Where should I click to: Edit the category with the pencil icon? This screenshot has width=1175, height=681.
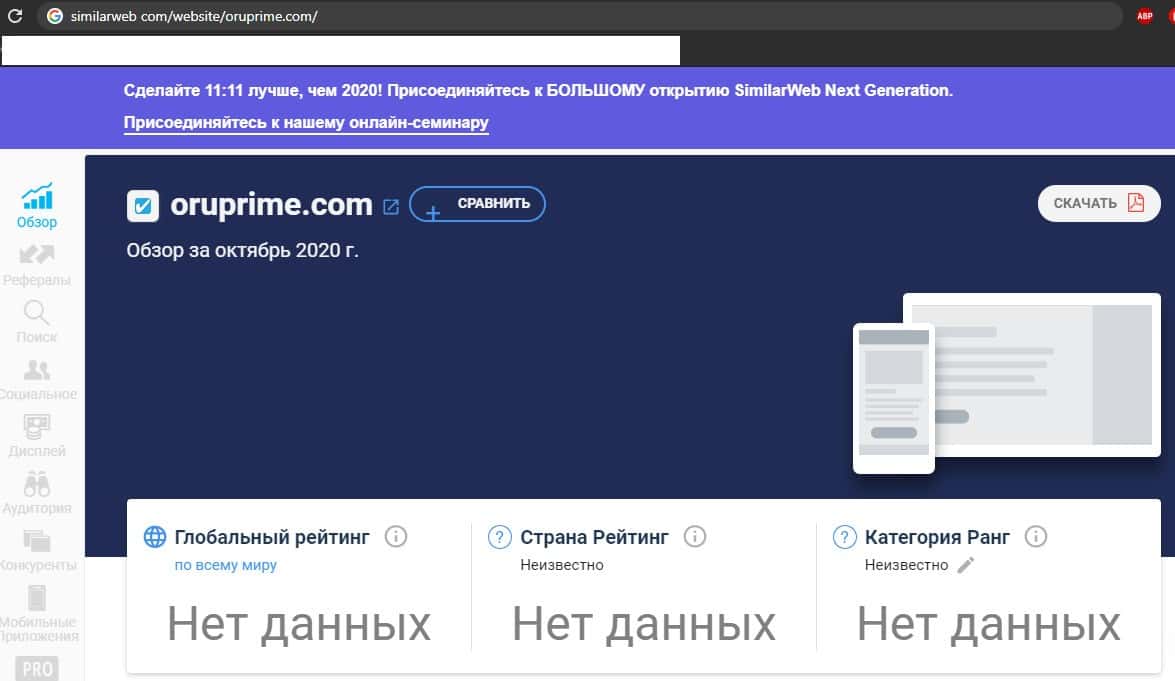tap(966, 565)
